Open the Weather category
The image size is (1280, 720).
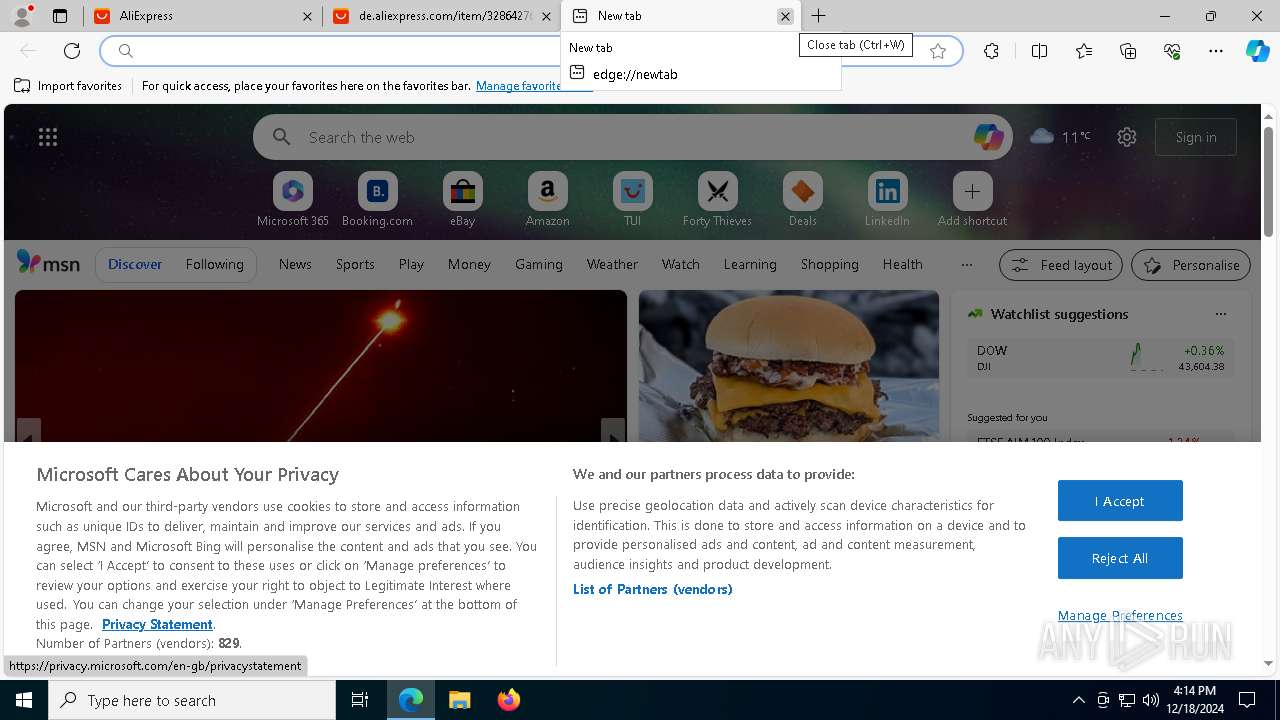(x=612, y=264)
